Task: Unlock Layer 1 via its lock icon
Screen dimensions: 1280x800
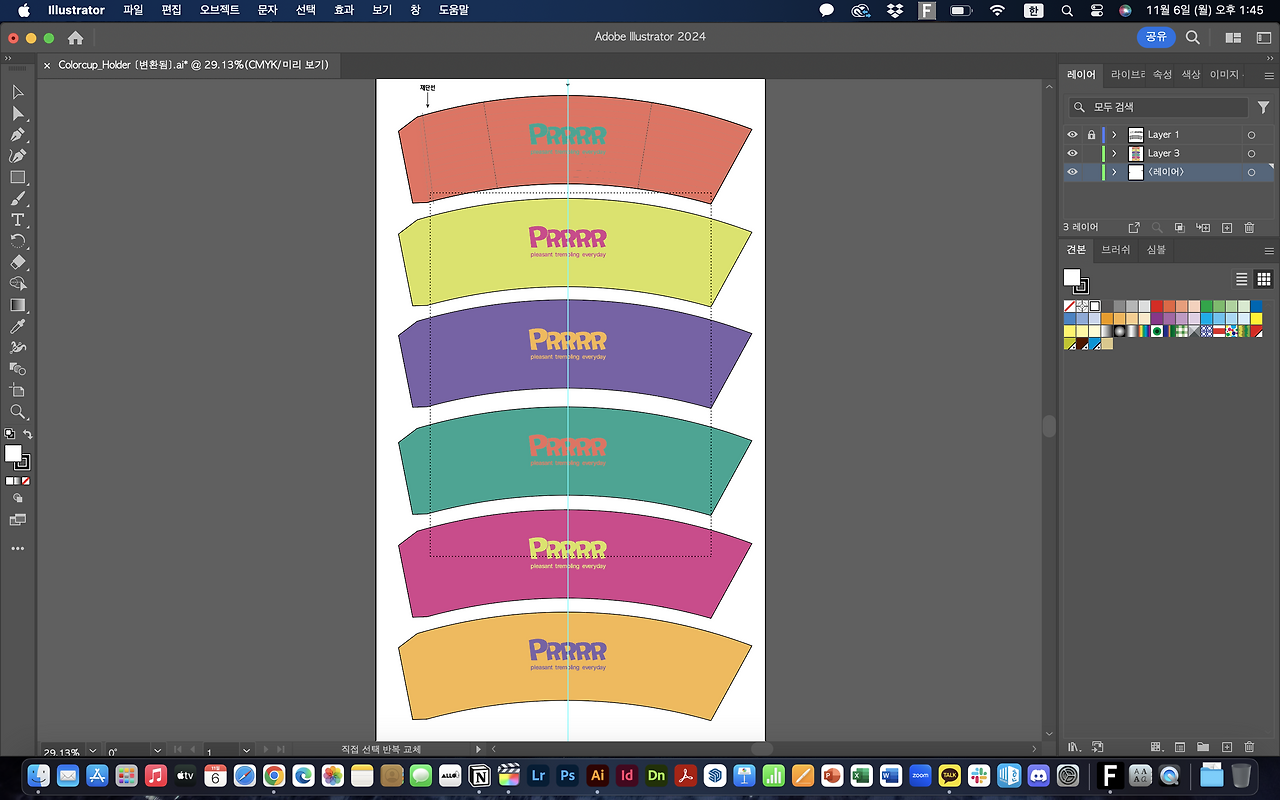Action: (1091, 135)
